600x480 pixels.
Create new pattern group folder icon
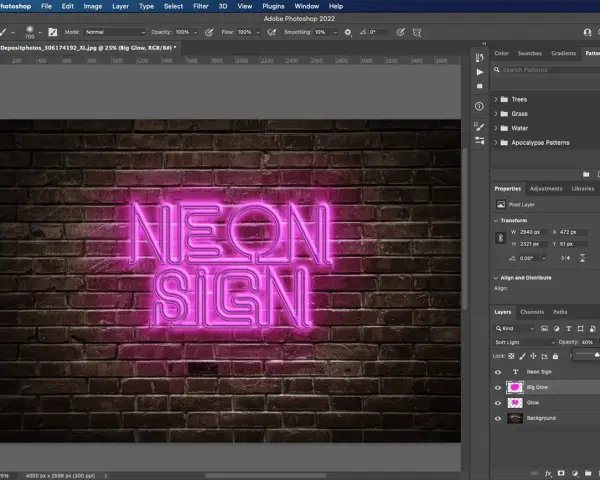[x=586, y=175]
